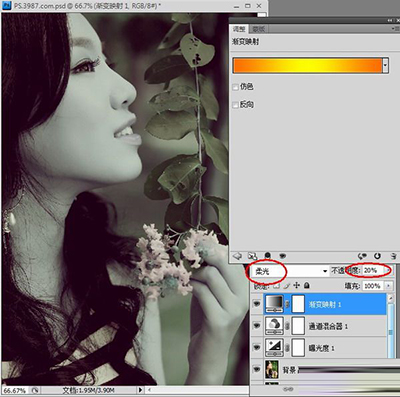Select the 通道混合器 1 layer name
400x397 pixels.
328,326
